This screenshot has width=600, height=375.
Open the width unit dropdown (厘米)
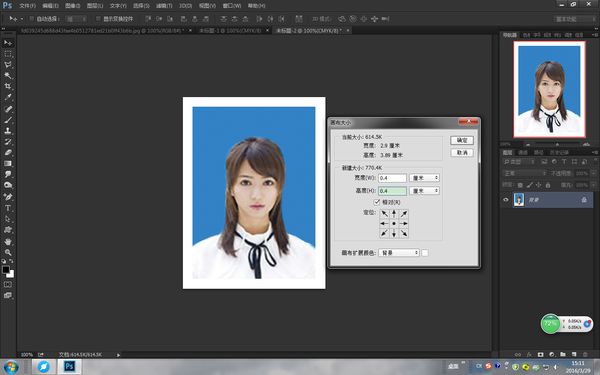[x=424, y=178]
